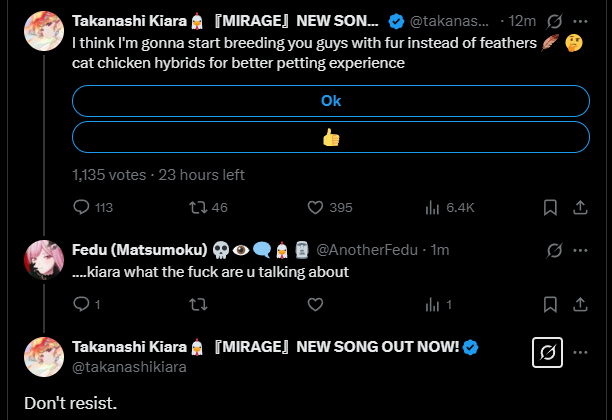Share Fedu's reply tweet

click(579, 304)
